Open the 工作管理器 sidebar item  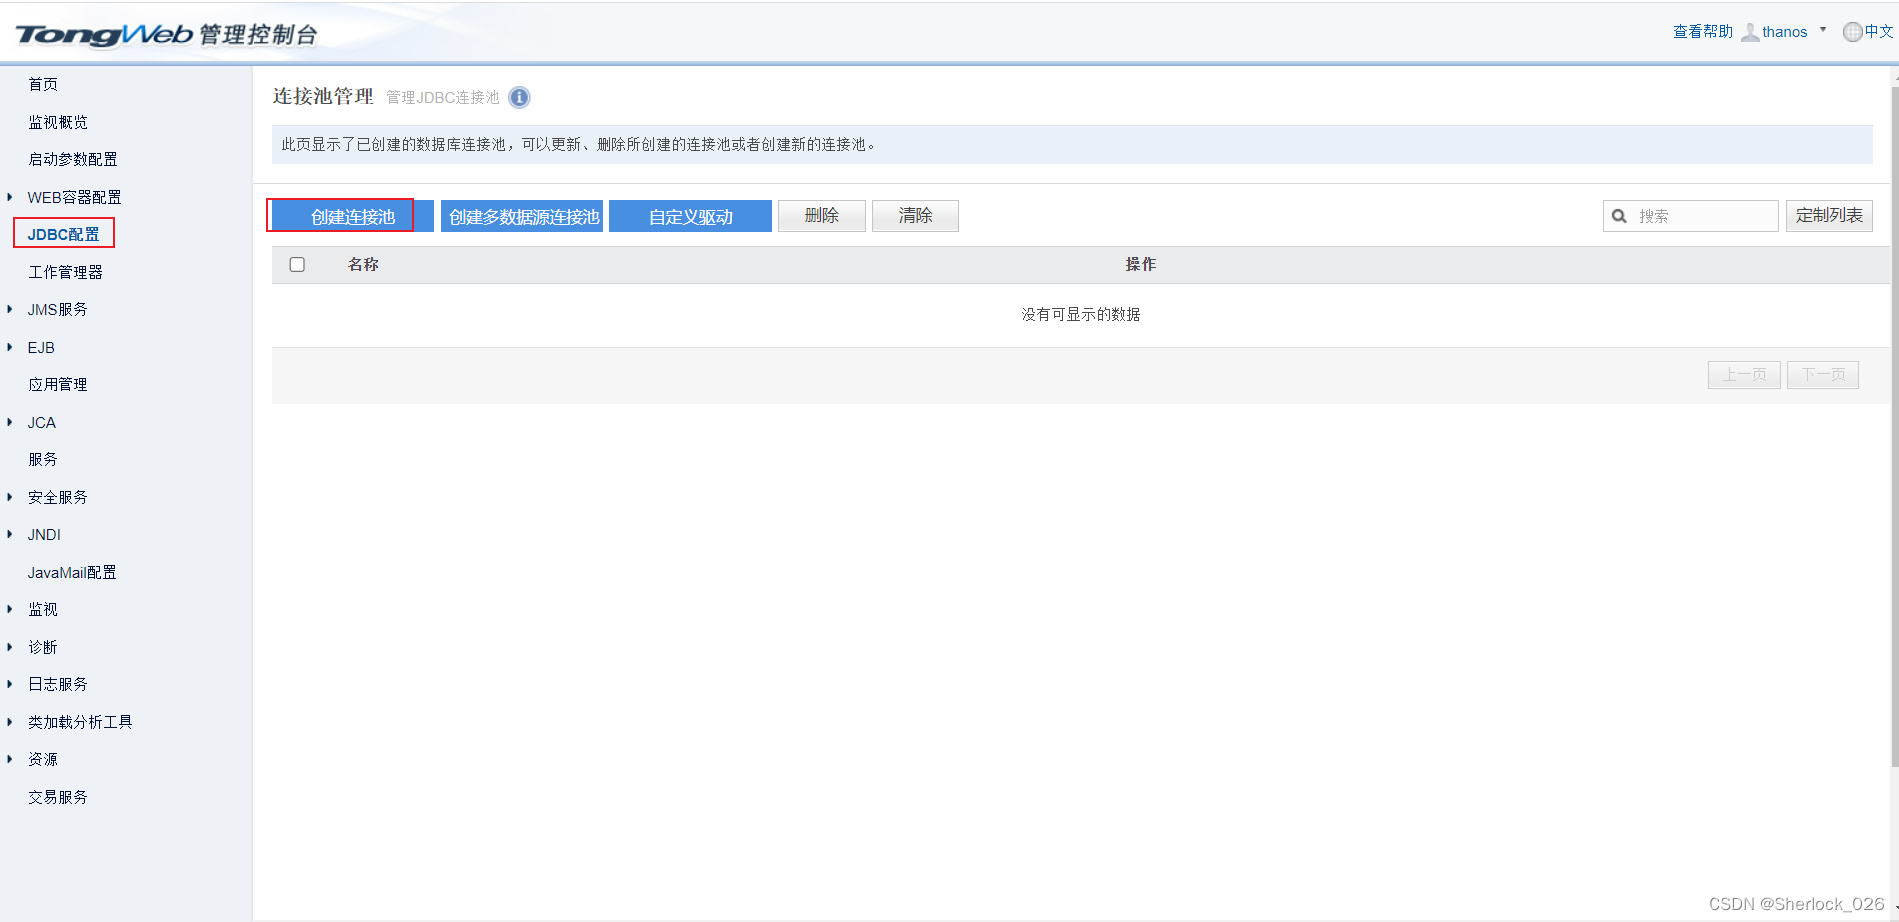pos(65,271)
